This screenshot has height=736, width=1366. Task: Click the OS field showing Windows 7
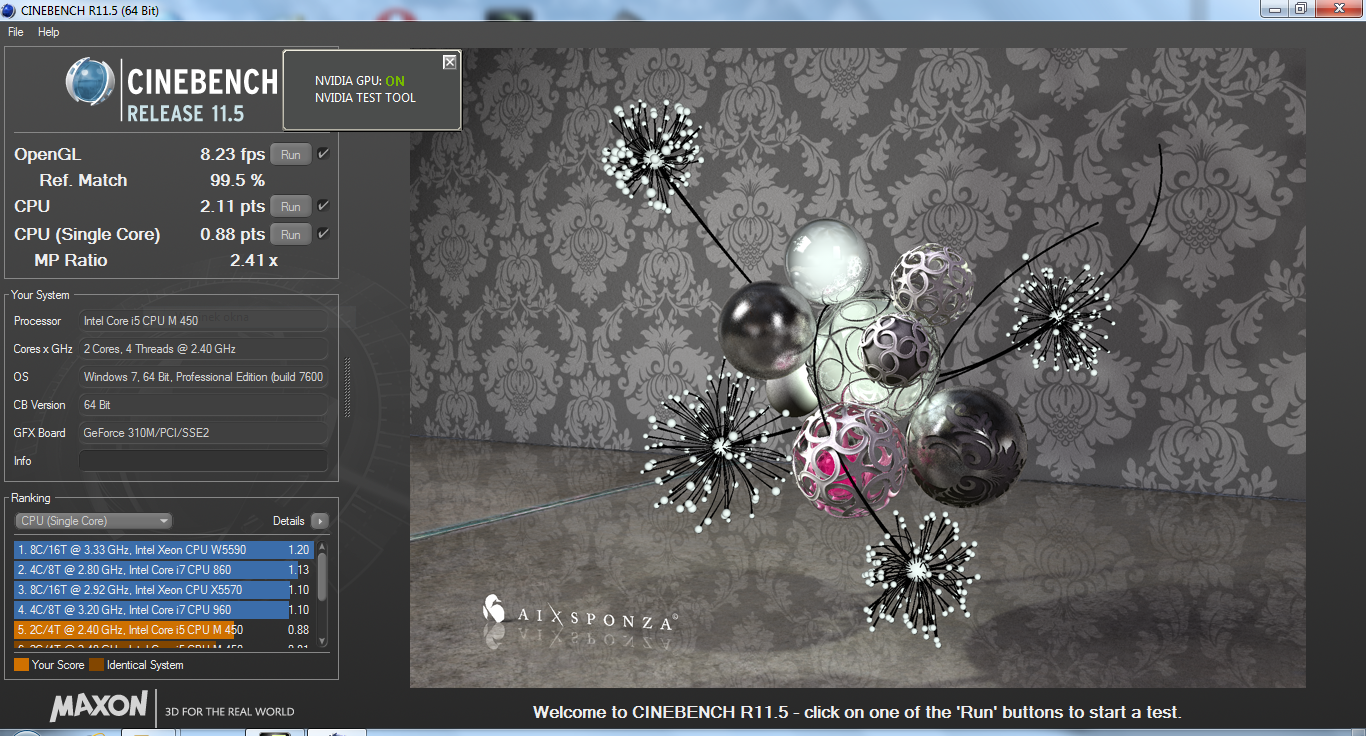pyautogui.click(x=203, y=377)
